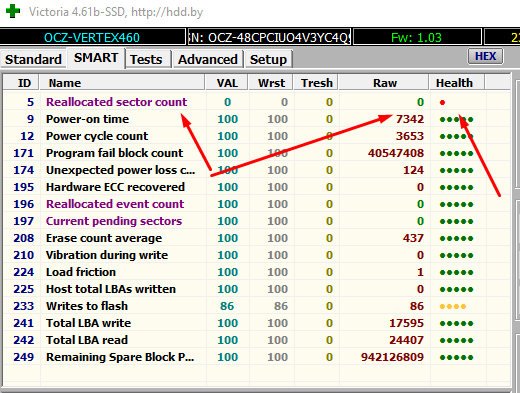Click raw value 40547408
This screenshot has height=393, width=520.
click(396, 153)
